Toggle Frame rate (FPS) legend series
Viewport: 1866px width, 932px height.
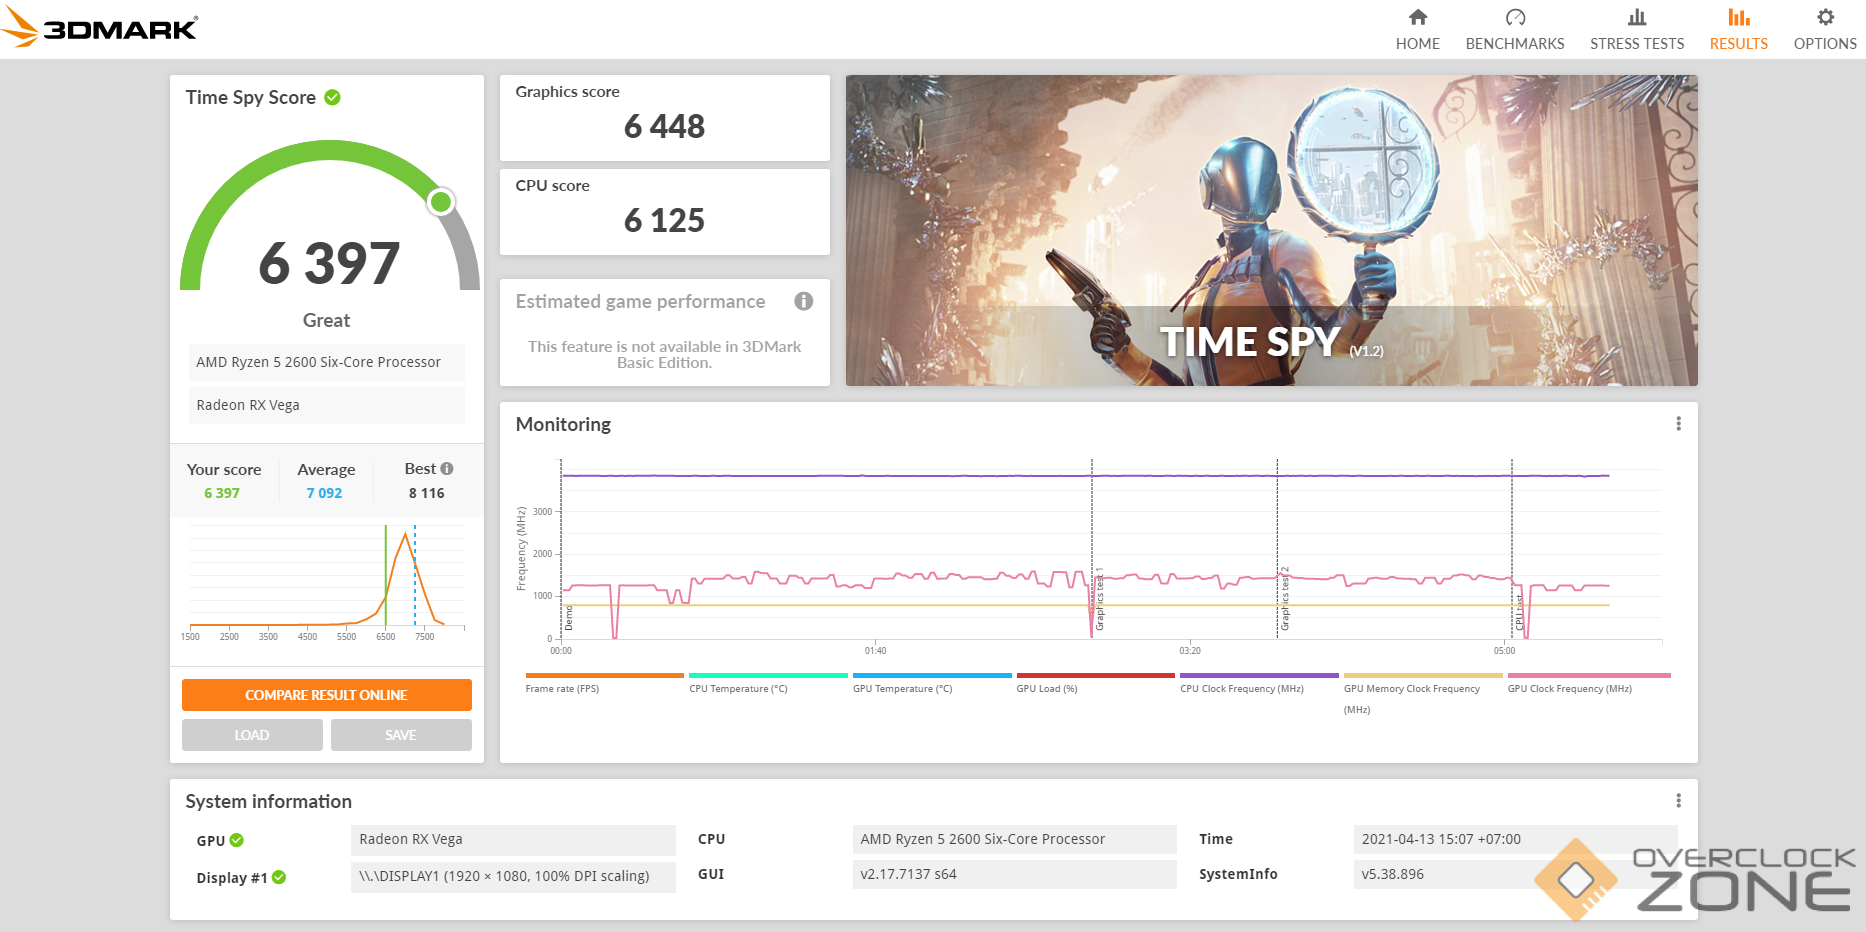click(562, 688)
